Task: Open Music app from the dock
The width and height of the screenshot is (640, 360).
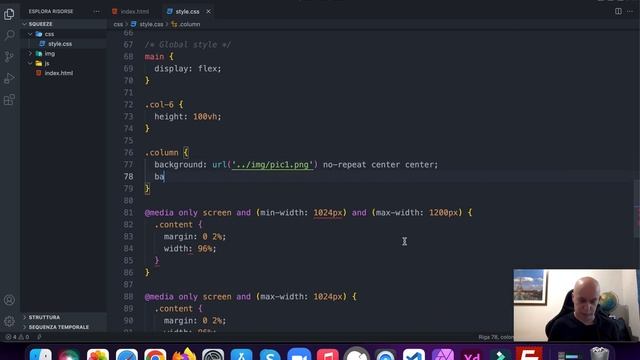Action: coord(327,354)
